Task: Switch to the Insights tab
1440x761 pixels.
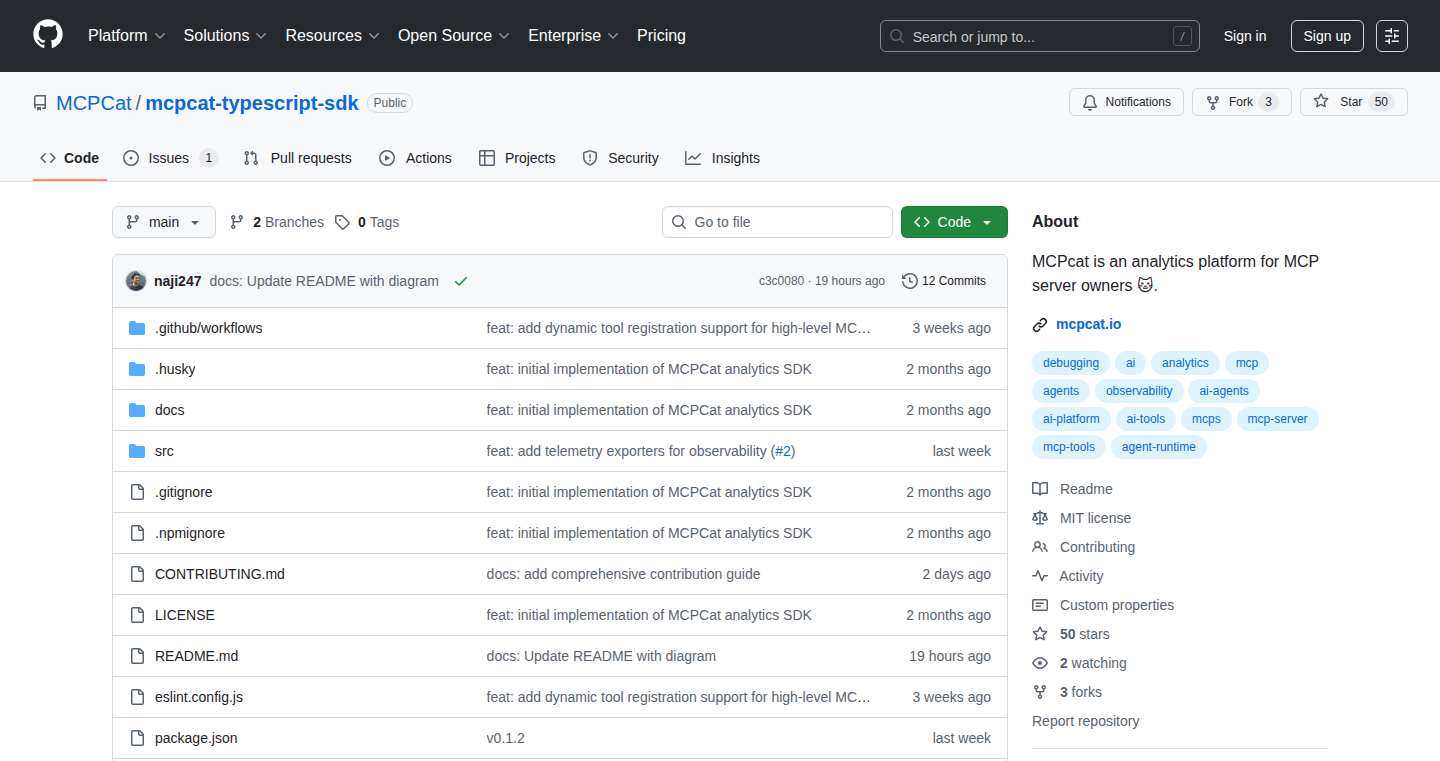Action: (722, 158)
